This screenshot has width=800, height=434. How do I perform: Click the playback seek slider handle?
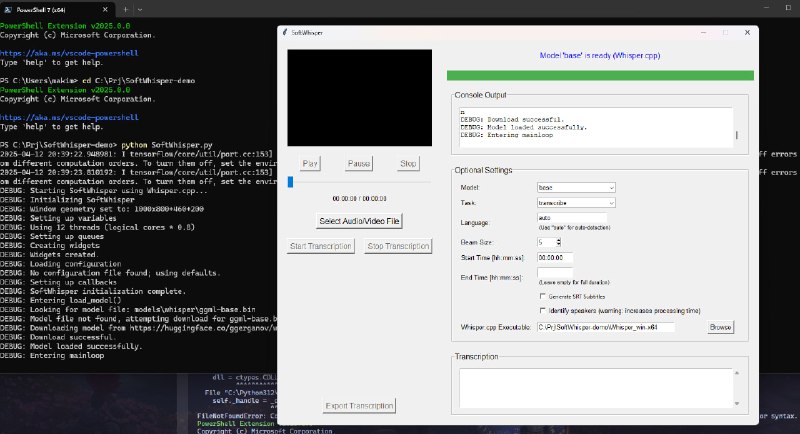(290, 181)
